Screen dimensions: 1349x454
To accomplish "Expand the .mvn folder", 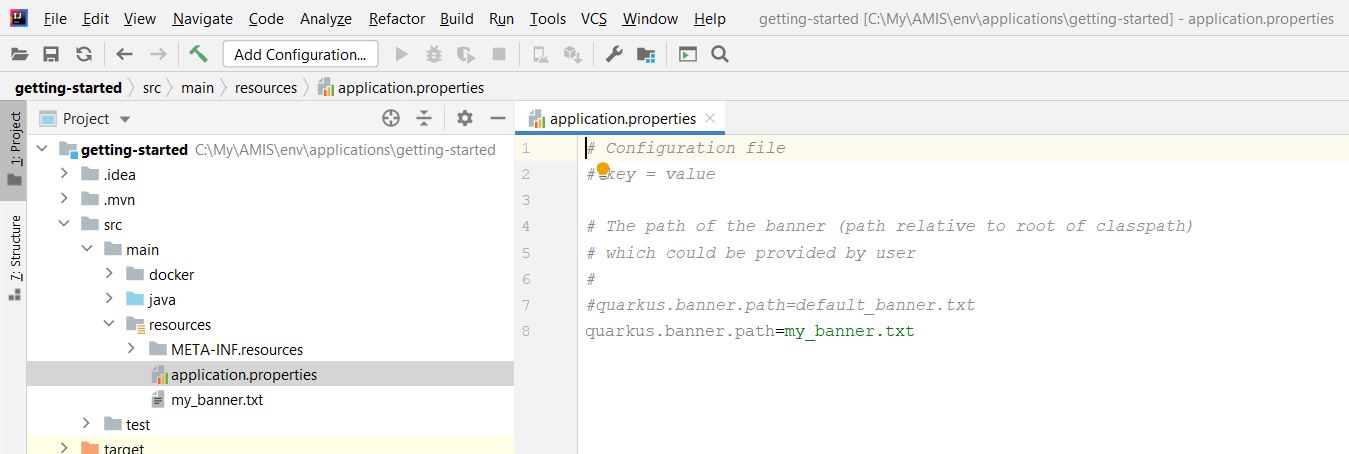I will (x=64, y=199).
